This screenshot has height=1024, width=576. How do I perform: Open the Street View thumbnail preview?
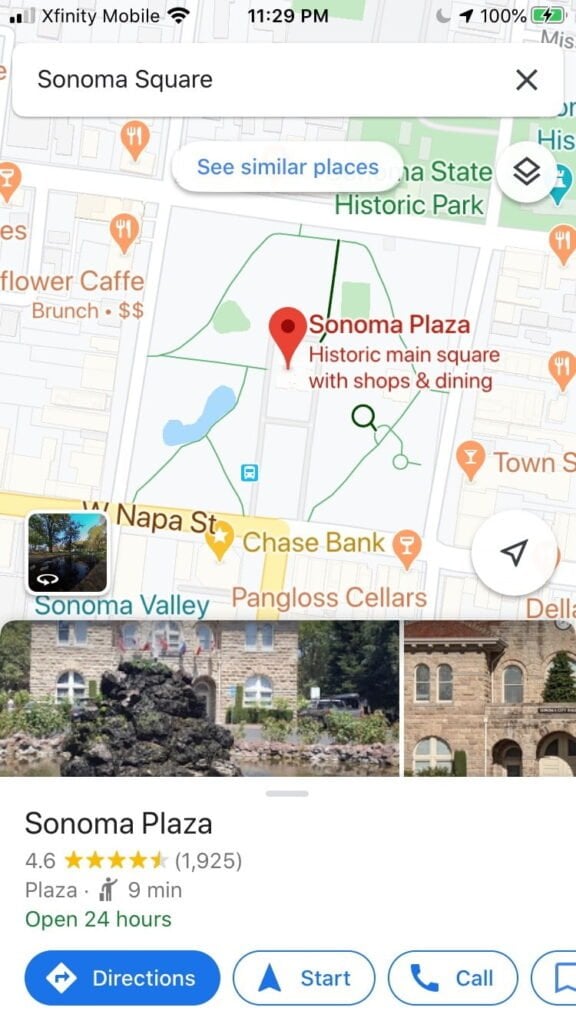point(67,552)
